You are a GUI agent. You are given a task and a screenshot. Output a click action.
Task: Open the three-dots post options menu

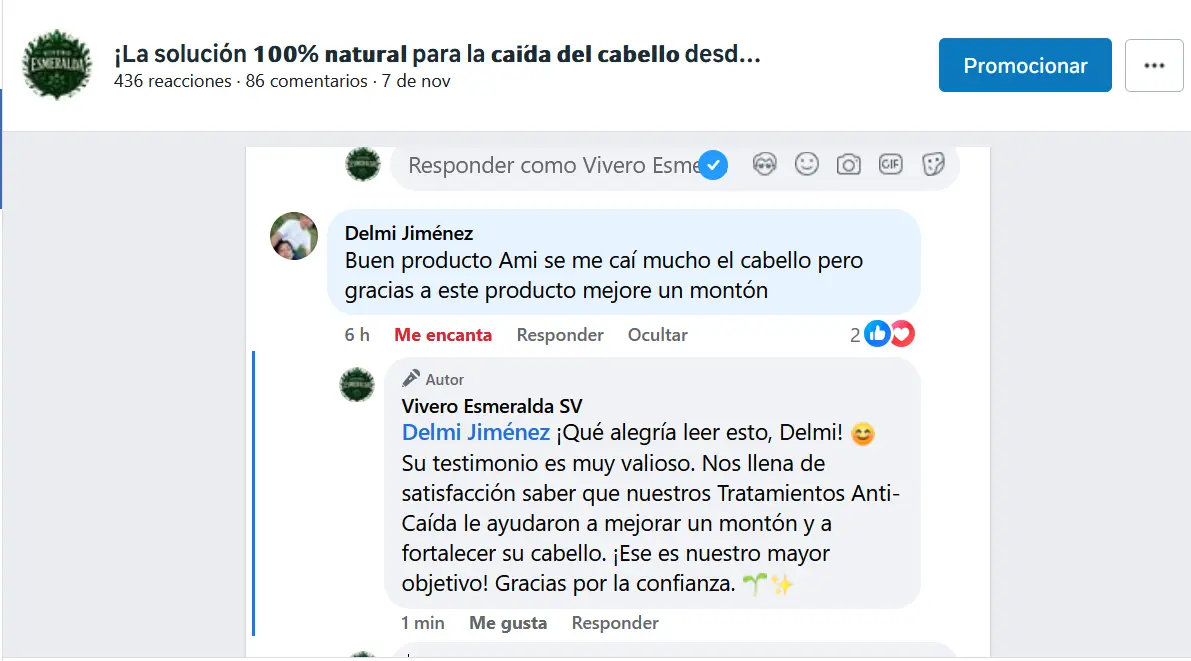1154,65
